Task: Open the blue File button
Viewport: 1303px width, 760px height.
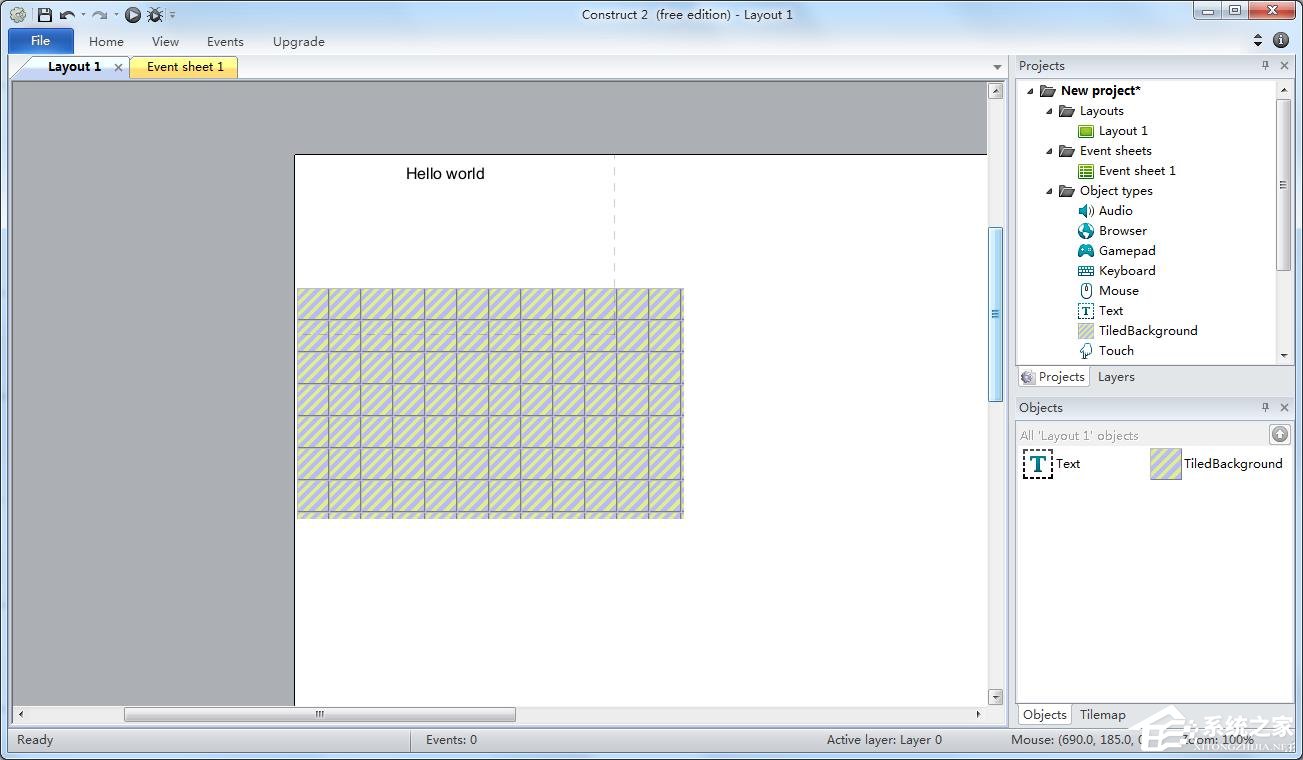Action: (41, 41)
